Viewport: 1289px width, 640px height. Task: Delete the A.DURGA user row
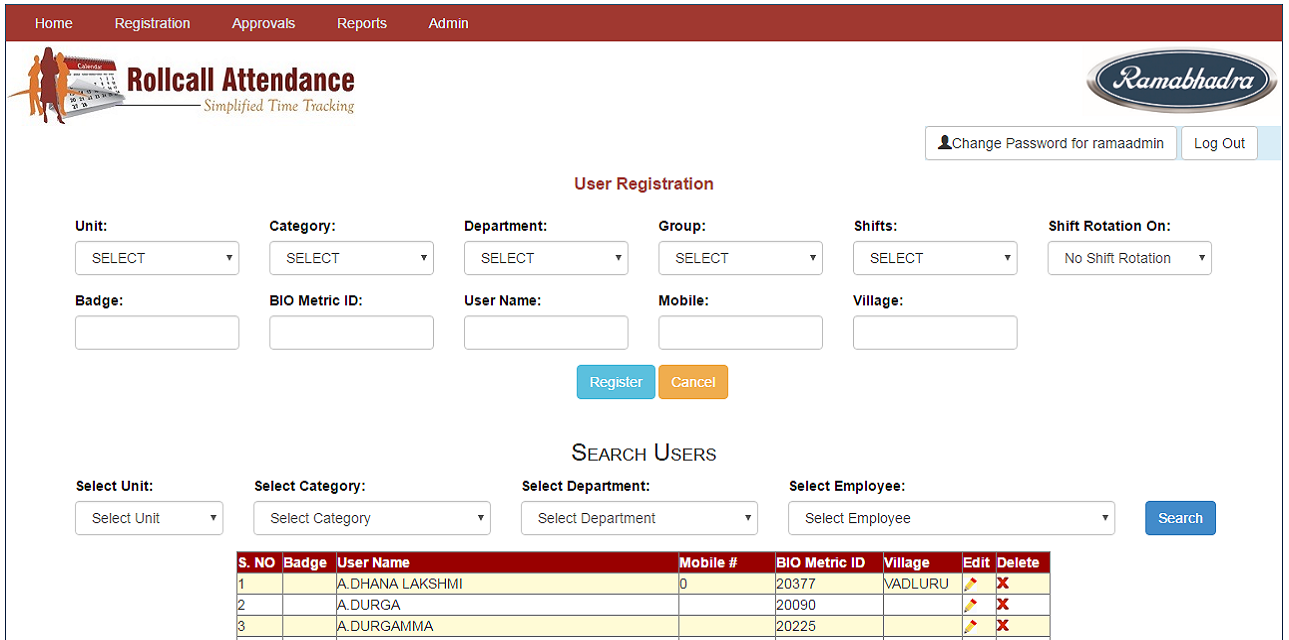pos(1003,605)
